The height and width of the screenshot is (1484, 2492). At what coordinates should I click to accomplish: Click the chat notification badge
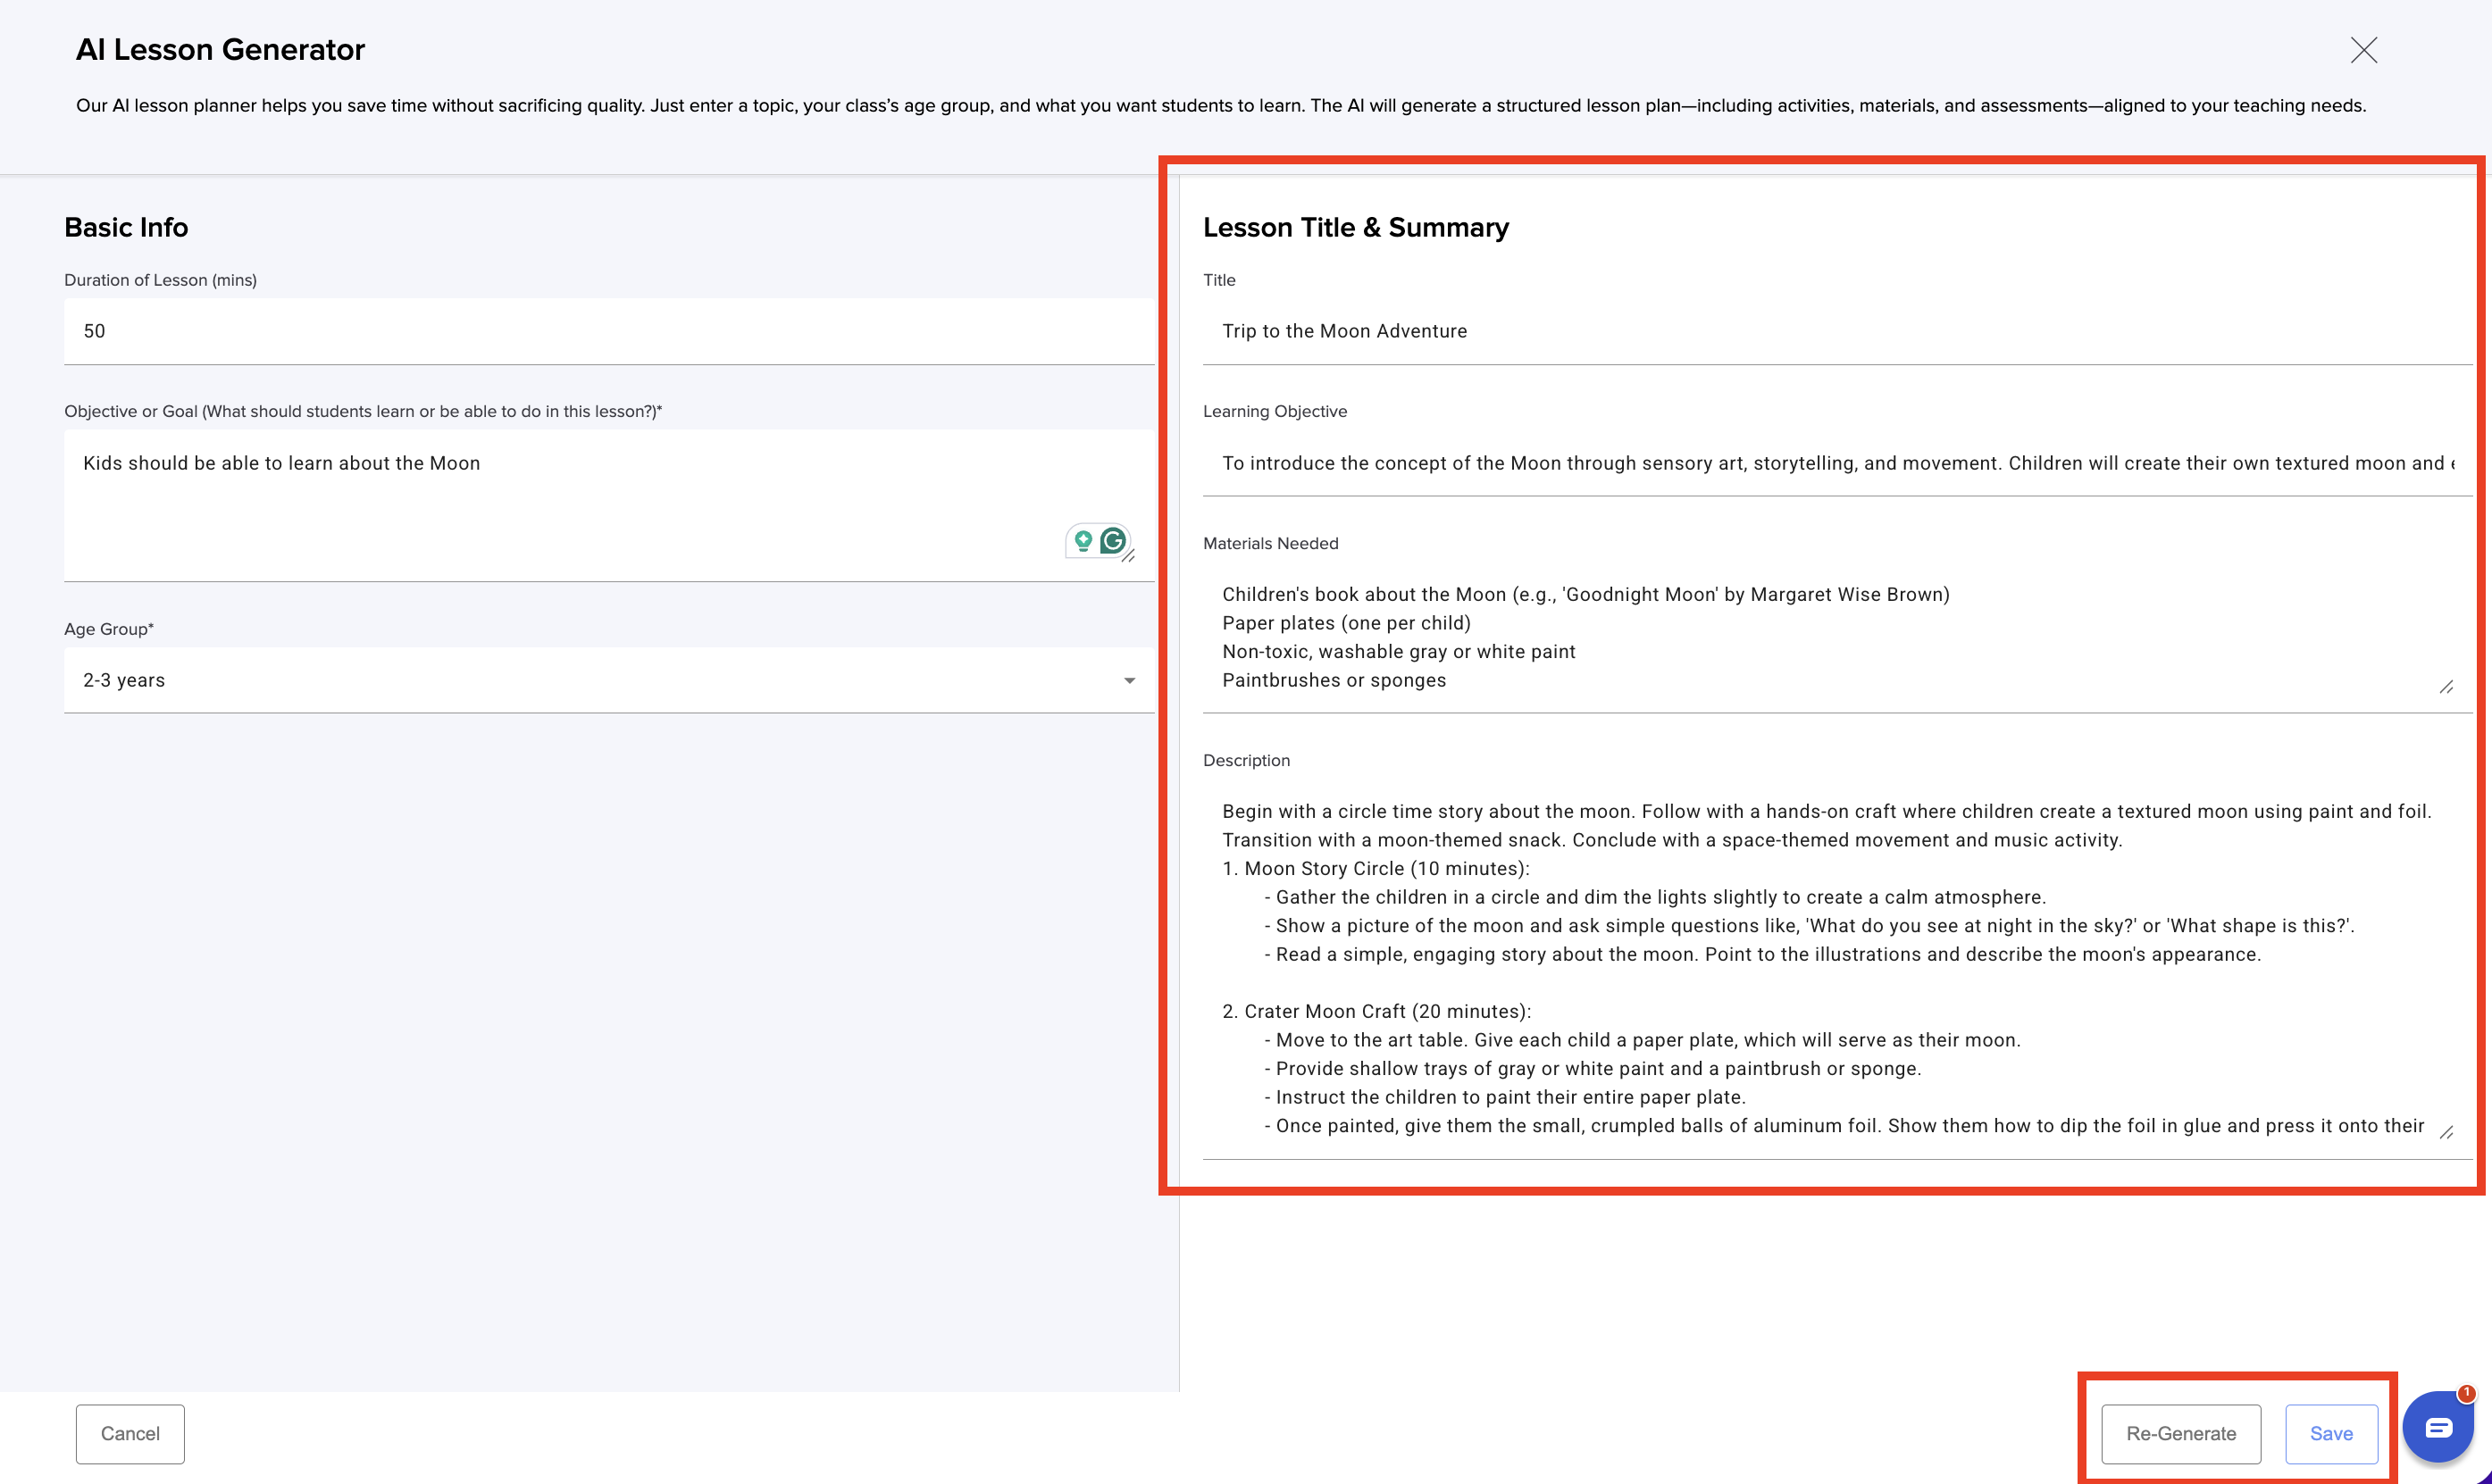[x=2466, y=1393]
